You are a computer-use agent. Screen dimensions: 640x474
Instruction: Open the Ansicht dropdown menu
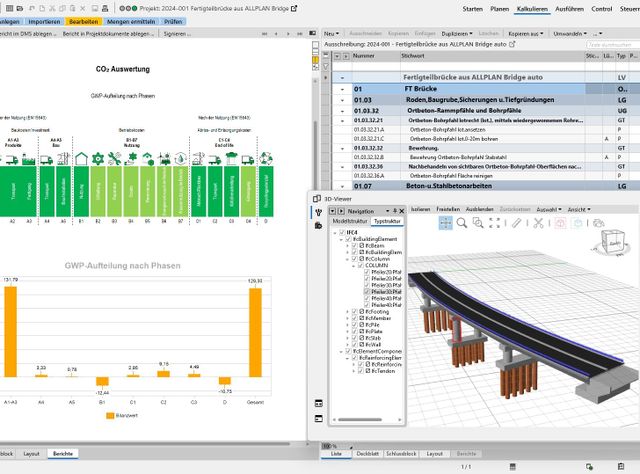click(579, 209)
